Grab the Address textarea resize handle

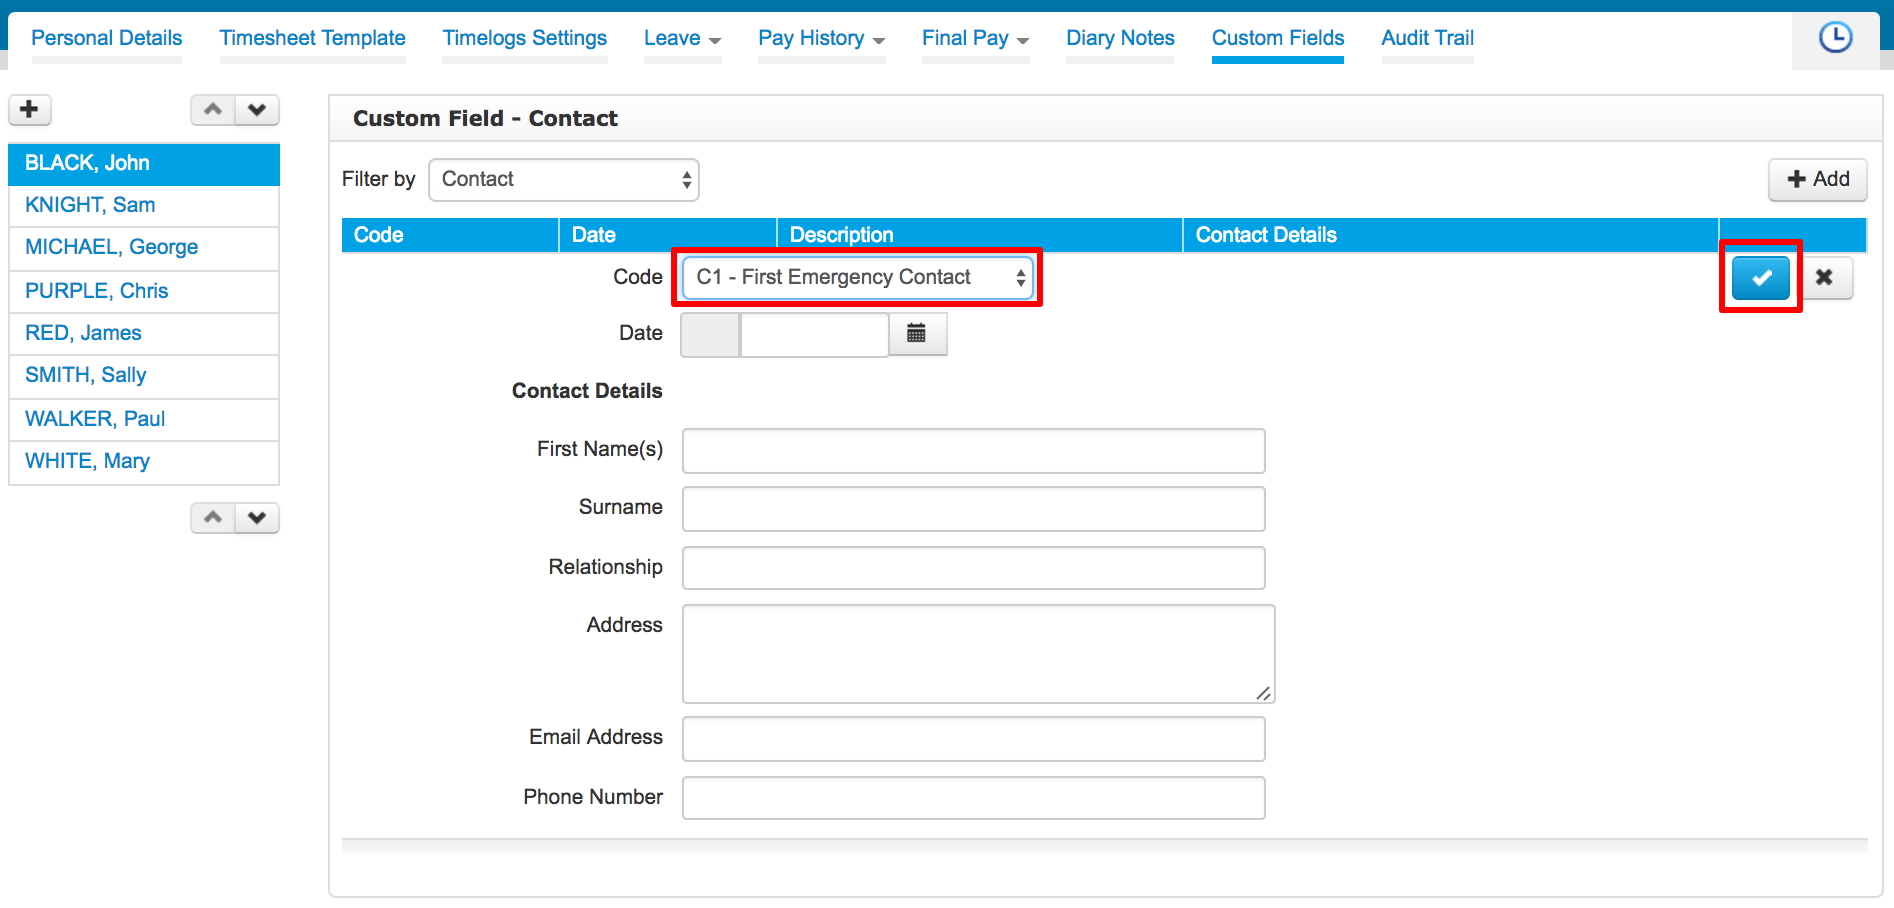pyautogui.click(x=1264, y=693)
